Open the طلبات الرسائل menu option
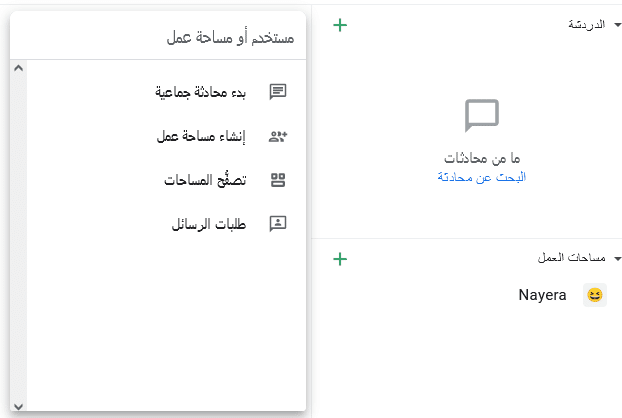 pos(209,224)
